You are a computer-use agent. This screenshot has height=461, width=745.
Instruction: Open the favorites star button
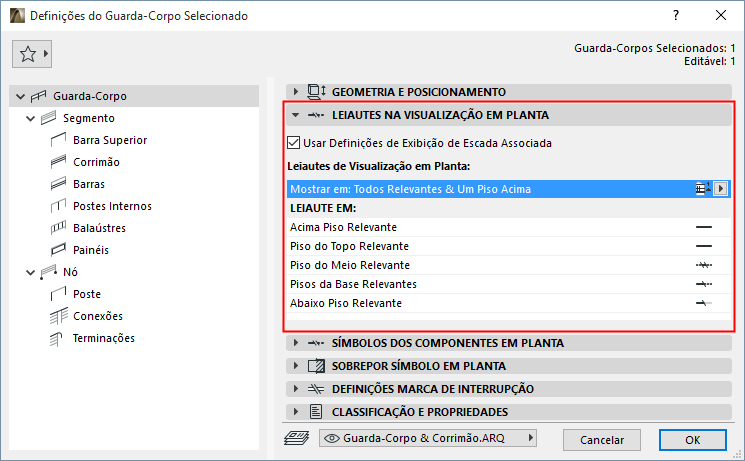(x=34, y=54)
